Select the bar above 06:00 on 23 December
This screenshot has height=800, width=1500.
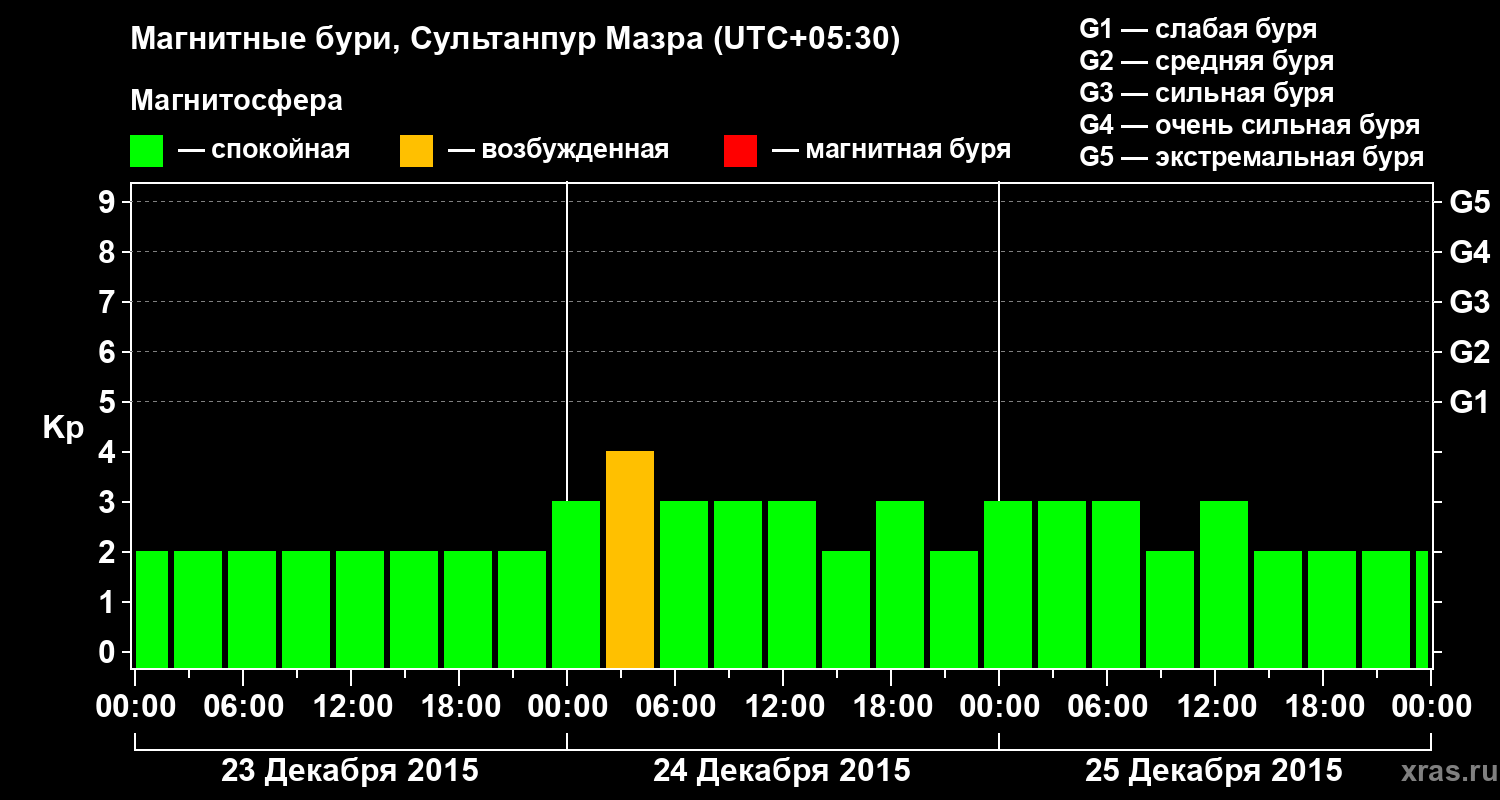[252, 609]
